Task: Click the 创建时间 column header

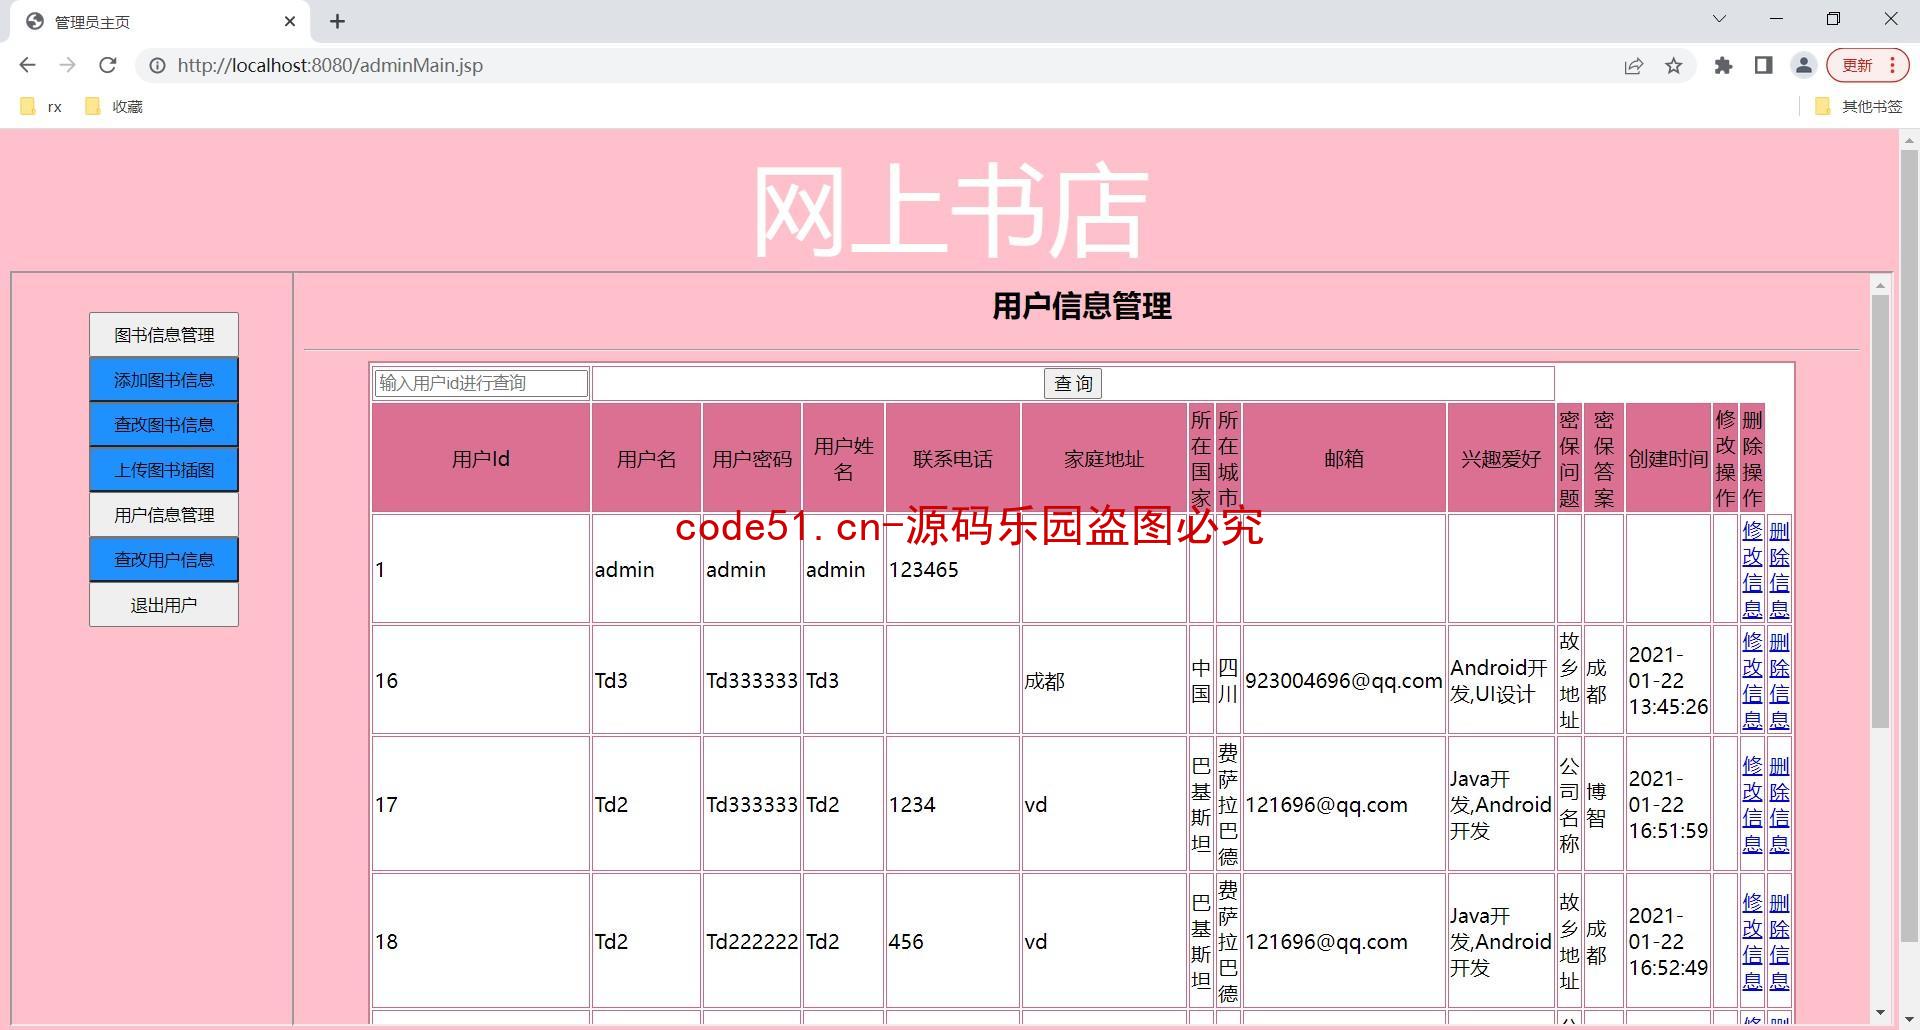Action: 1668,458
